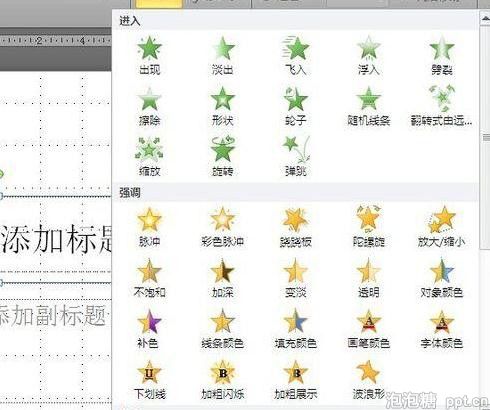Apply the 补色 complementary color effect
Screen dimensions: 490x410
(148, 329)
